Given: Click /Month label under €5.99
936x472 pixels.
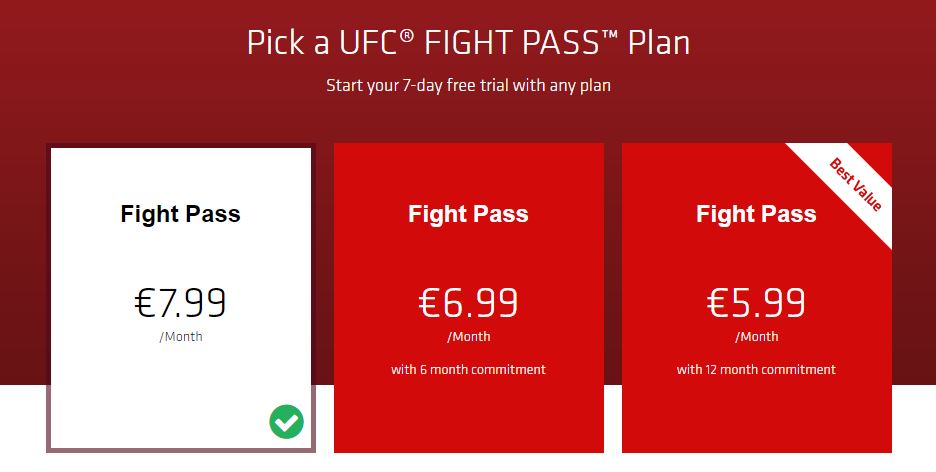Looking at the screenshot, I should pos(757,337).
